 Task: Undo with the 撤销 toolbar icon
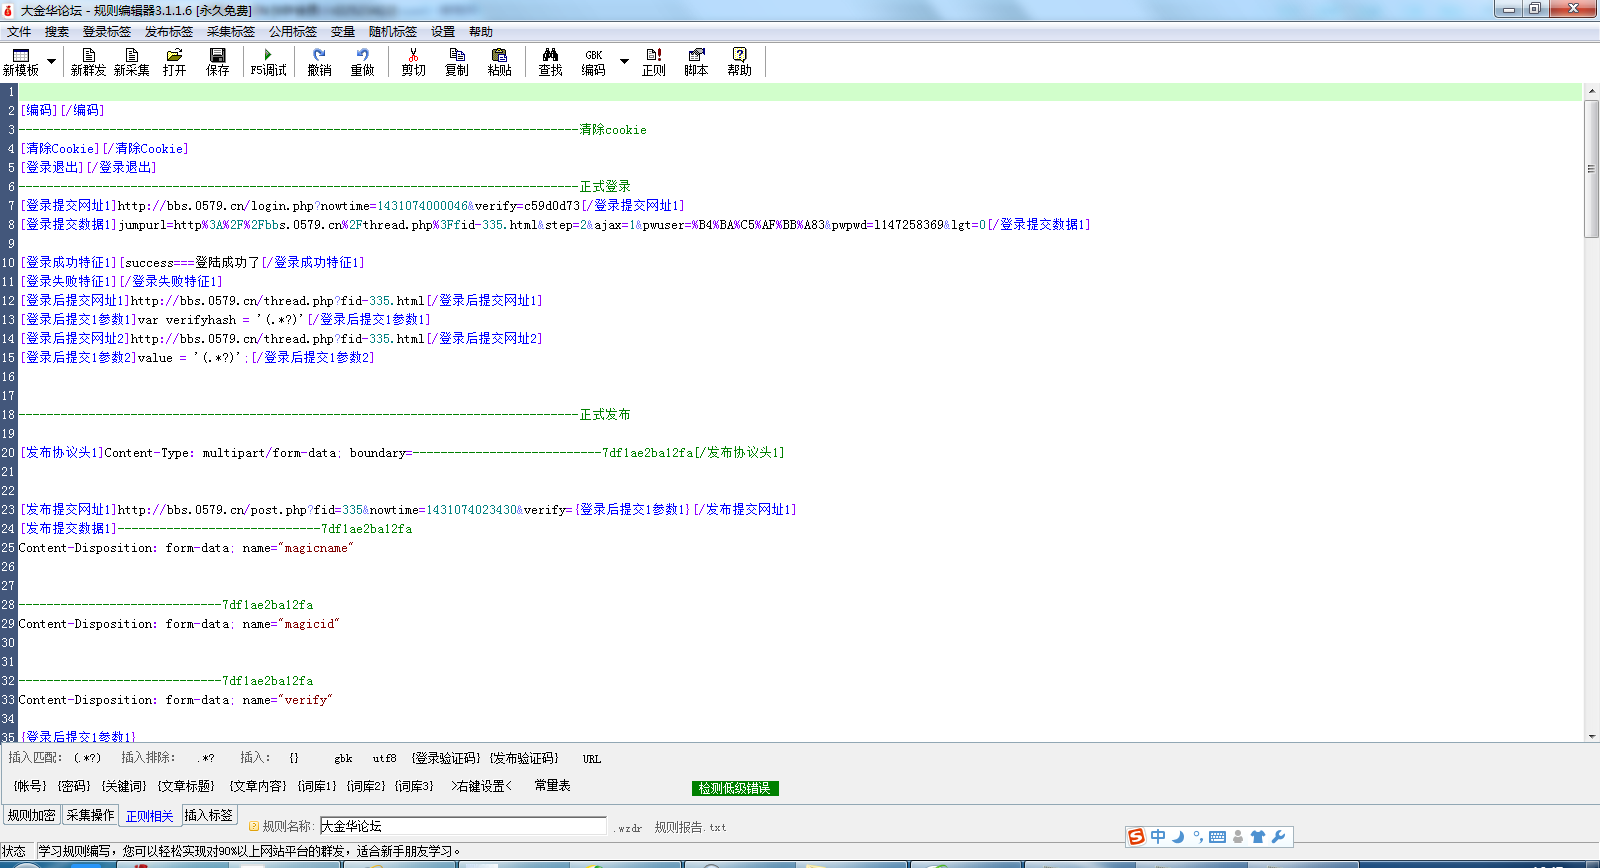pos(319,56)
